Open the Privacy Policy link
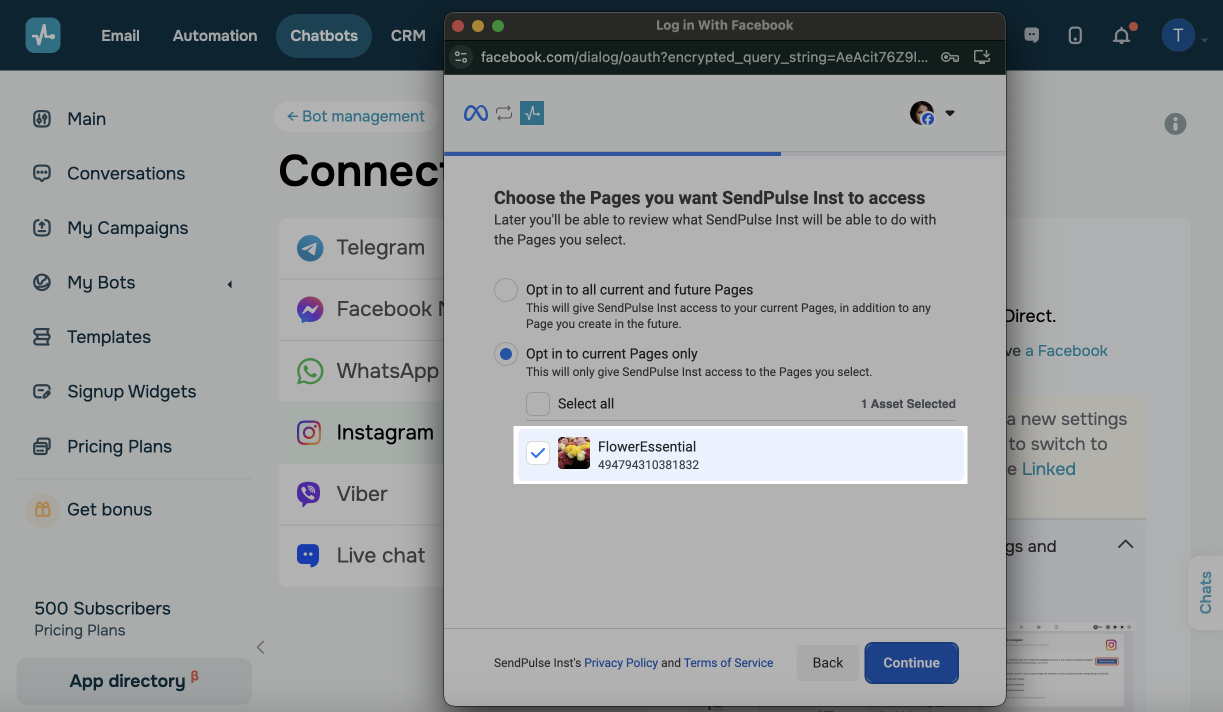Image resolution: width=1223 pixels, height=712 pixels. (621, 663)
